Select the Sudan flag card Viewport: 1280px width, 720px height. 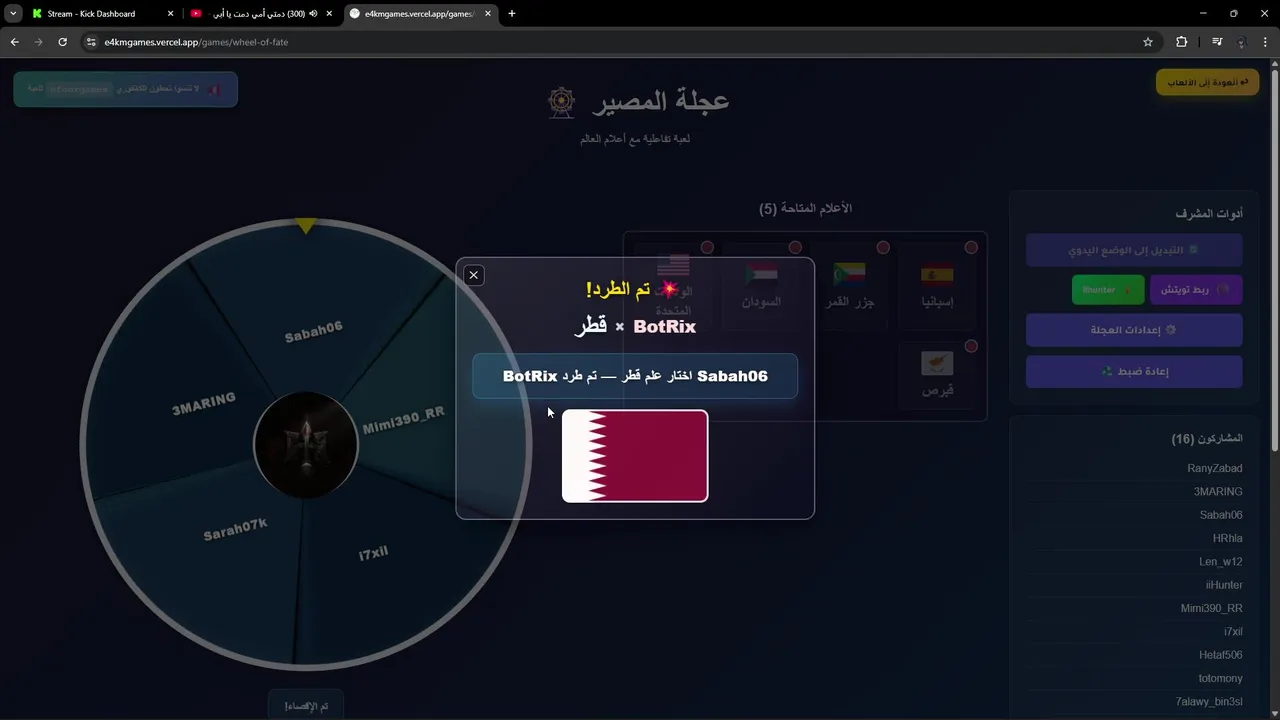(x=761, y=285)
